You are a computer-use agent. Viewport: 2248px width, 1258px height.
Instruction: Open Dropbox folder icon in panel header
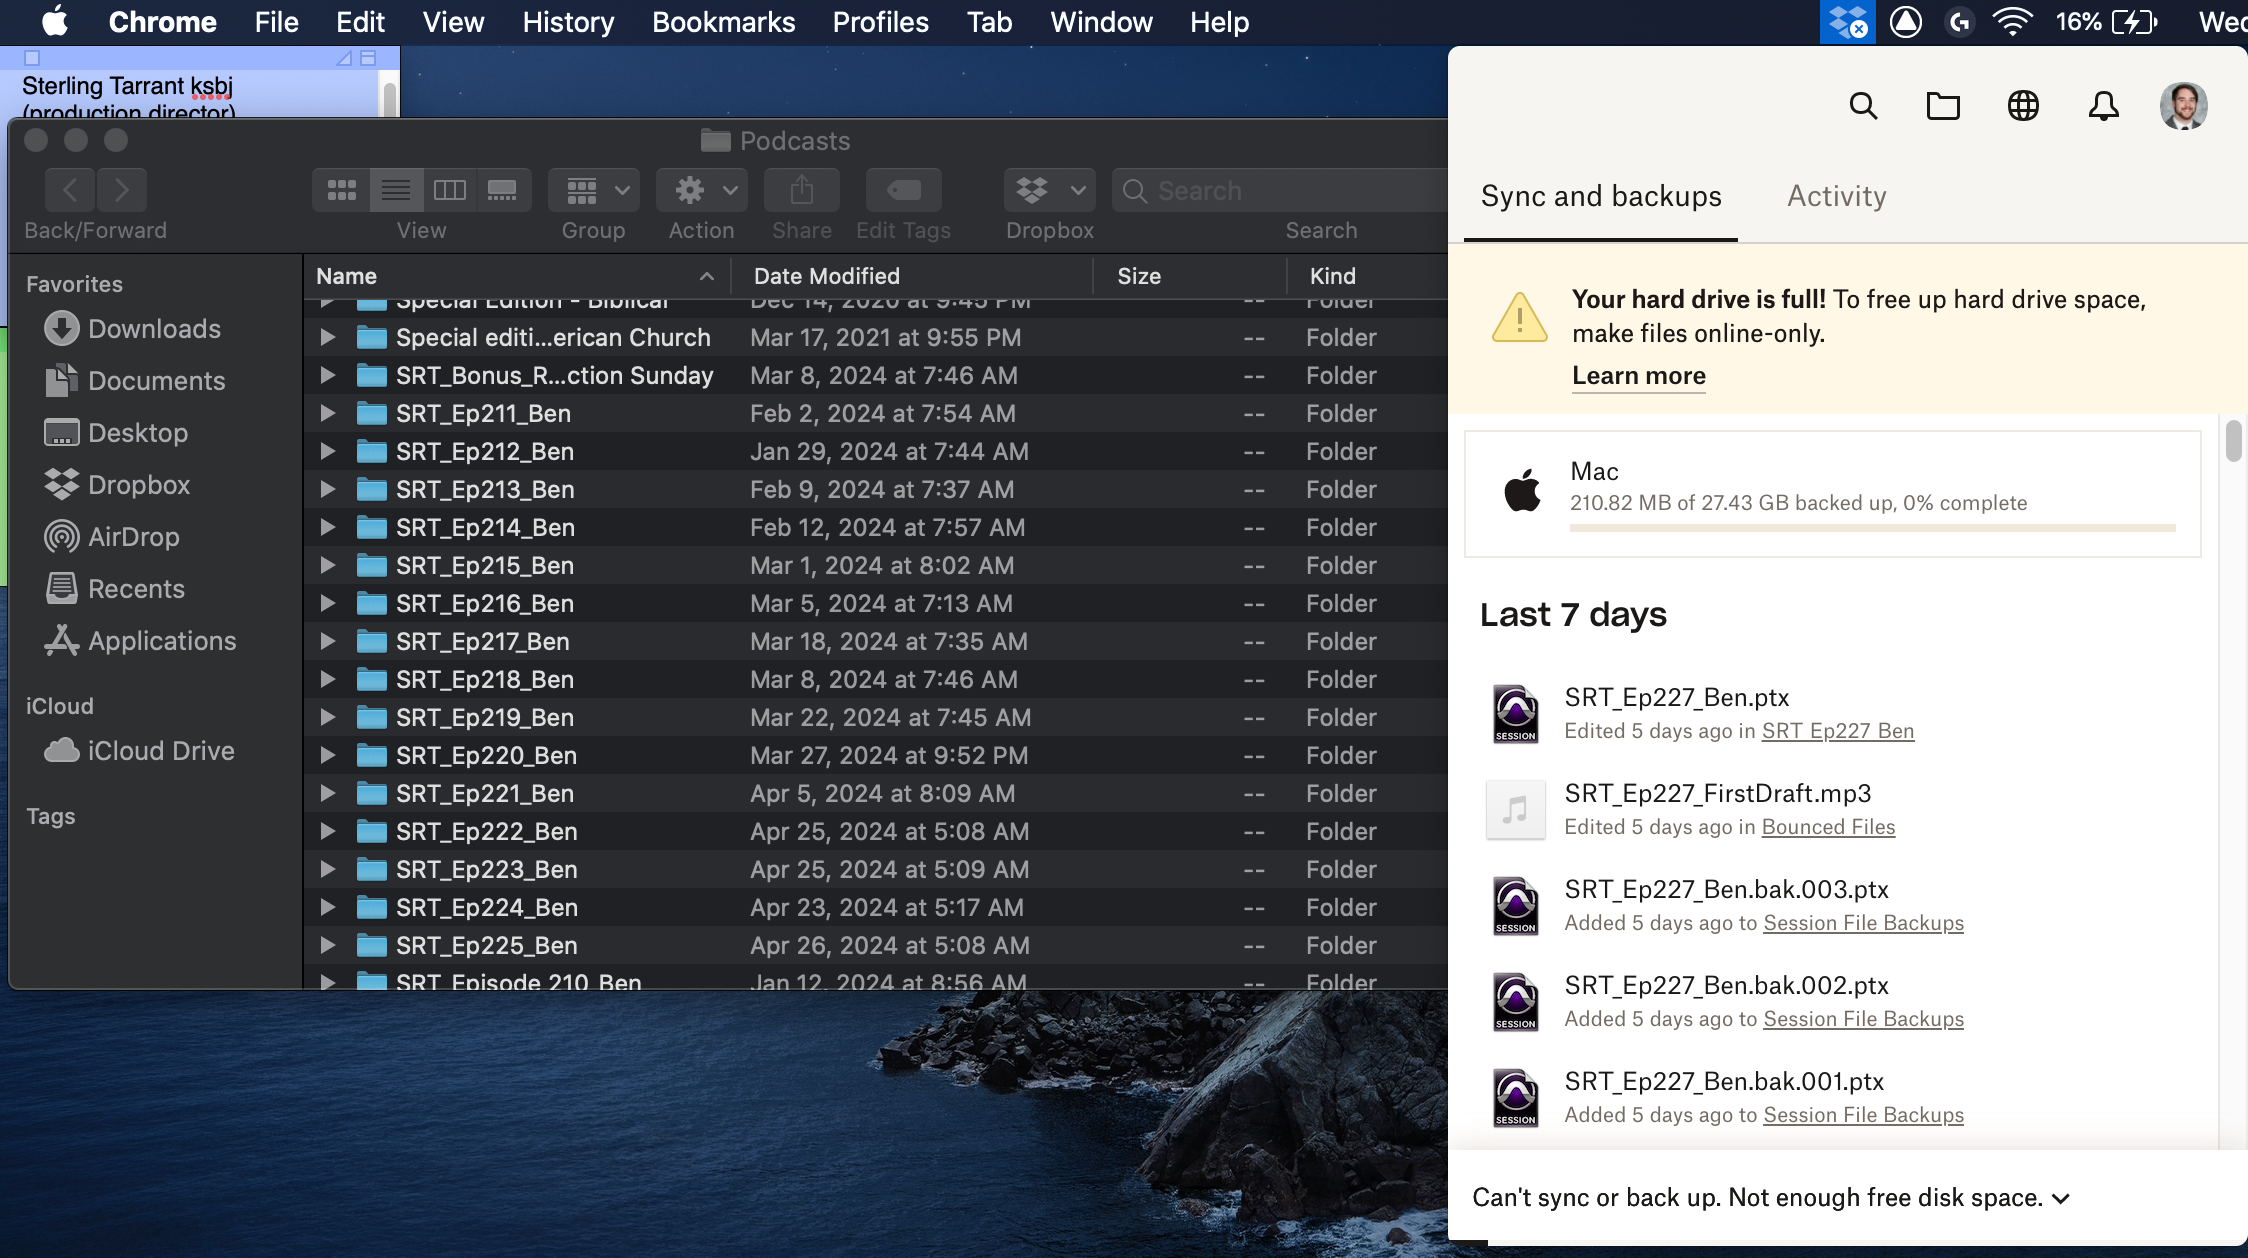point(1943,106)
